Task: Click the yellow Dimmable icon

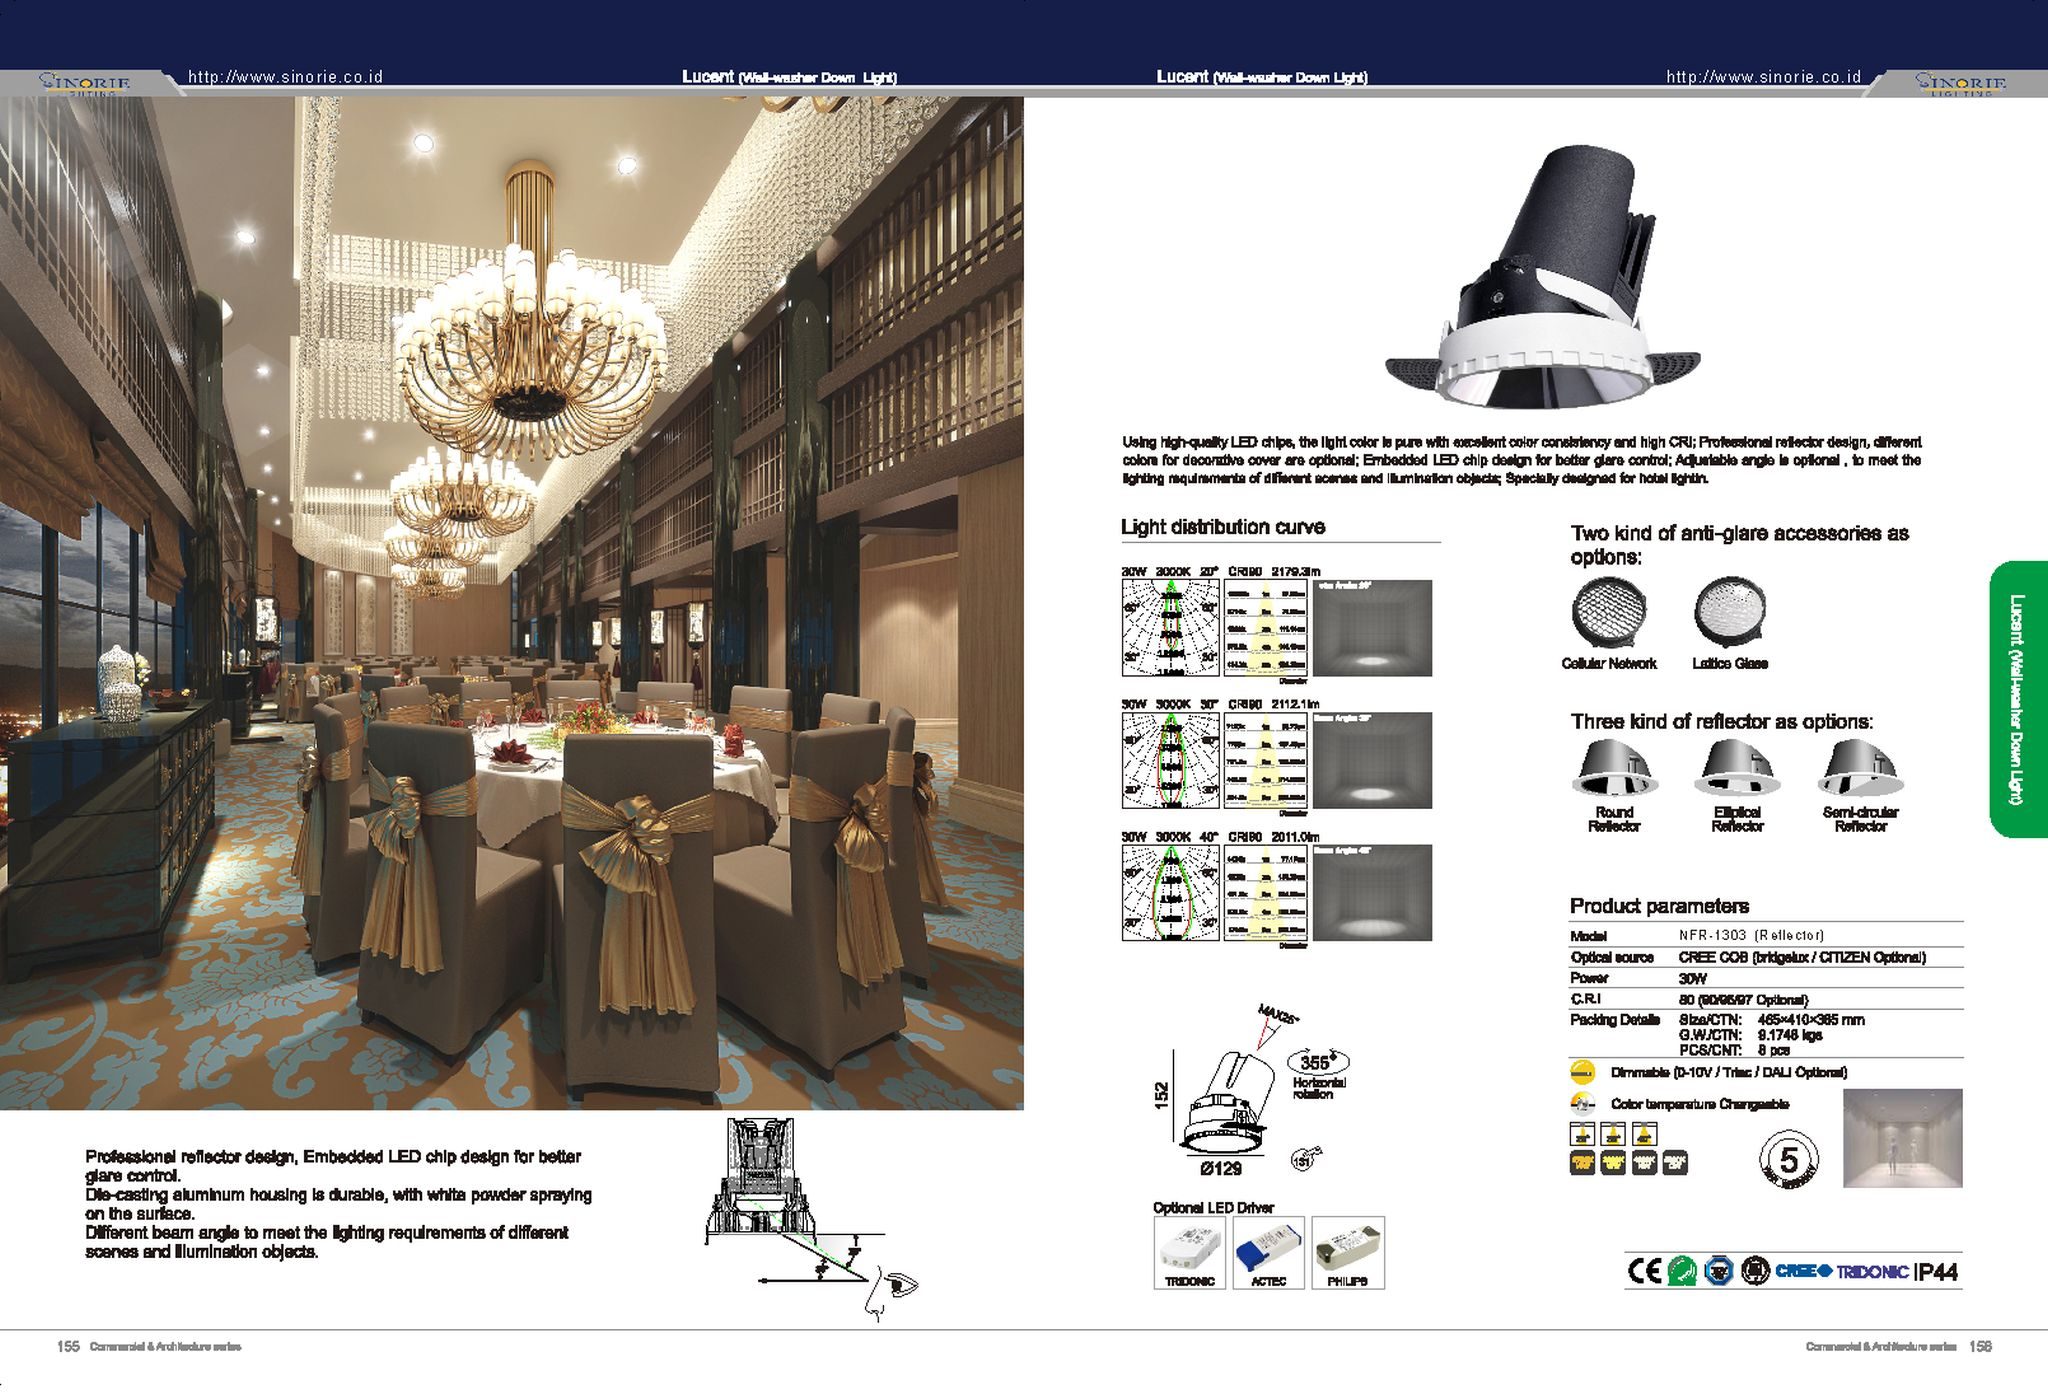Action: [x=1582, y=1072]
